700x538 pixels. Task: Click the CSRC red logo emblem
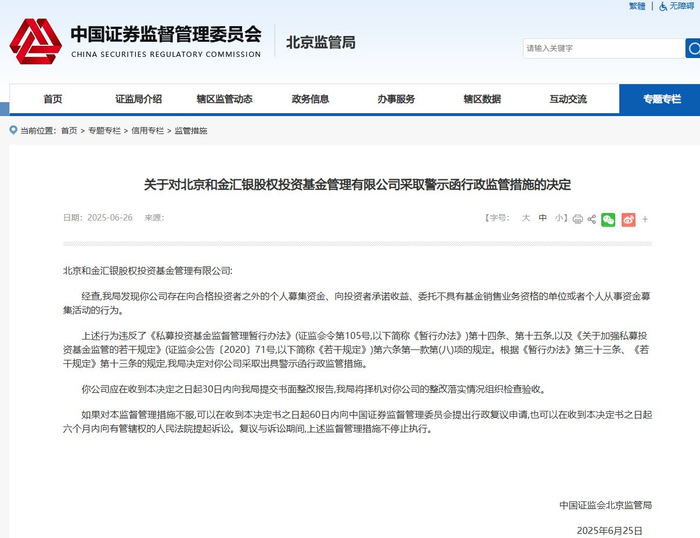[35, 41]
